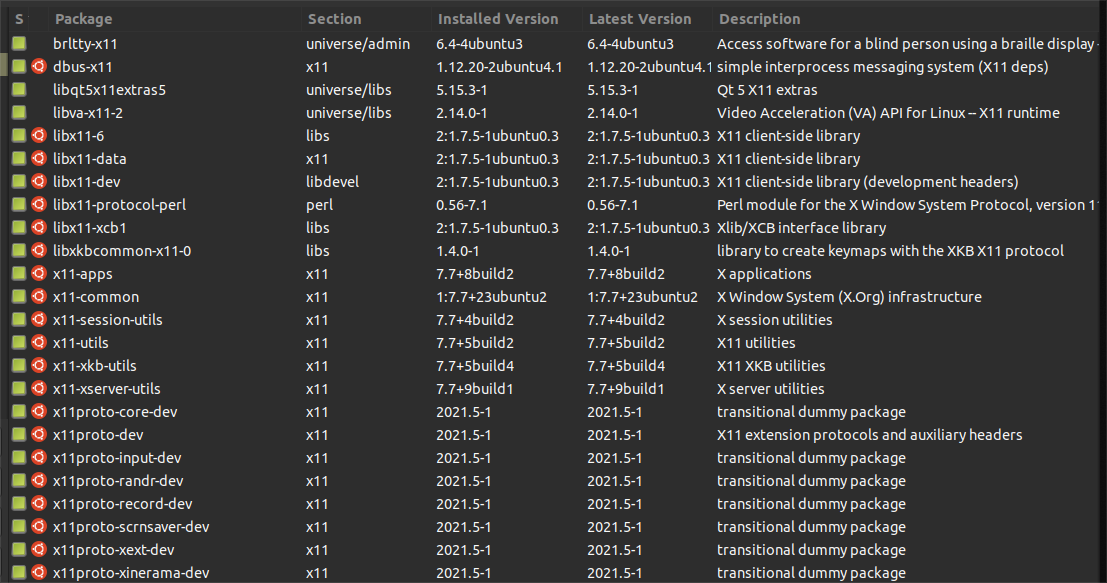
Task: Click 'X11 extension protocols and auxiliary headers'
Action: click(x=870, y=435)
